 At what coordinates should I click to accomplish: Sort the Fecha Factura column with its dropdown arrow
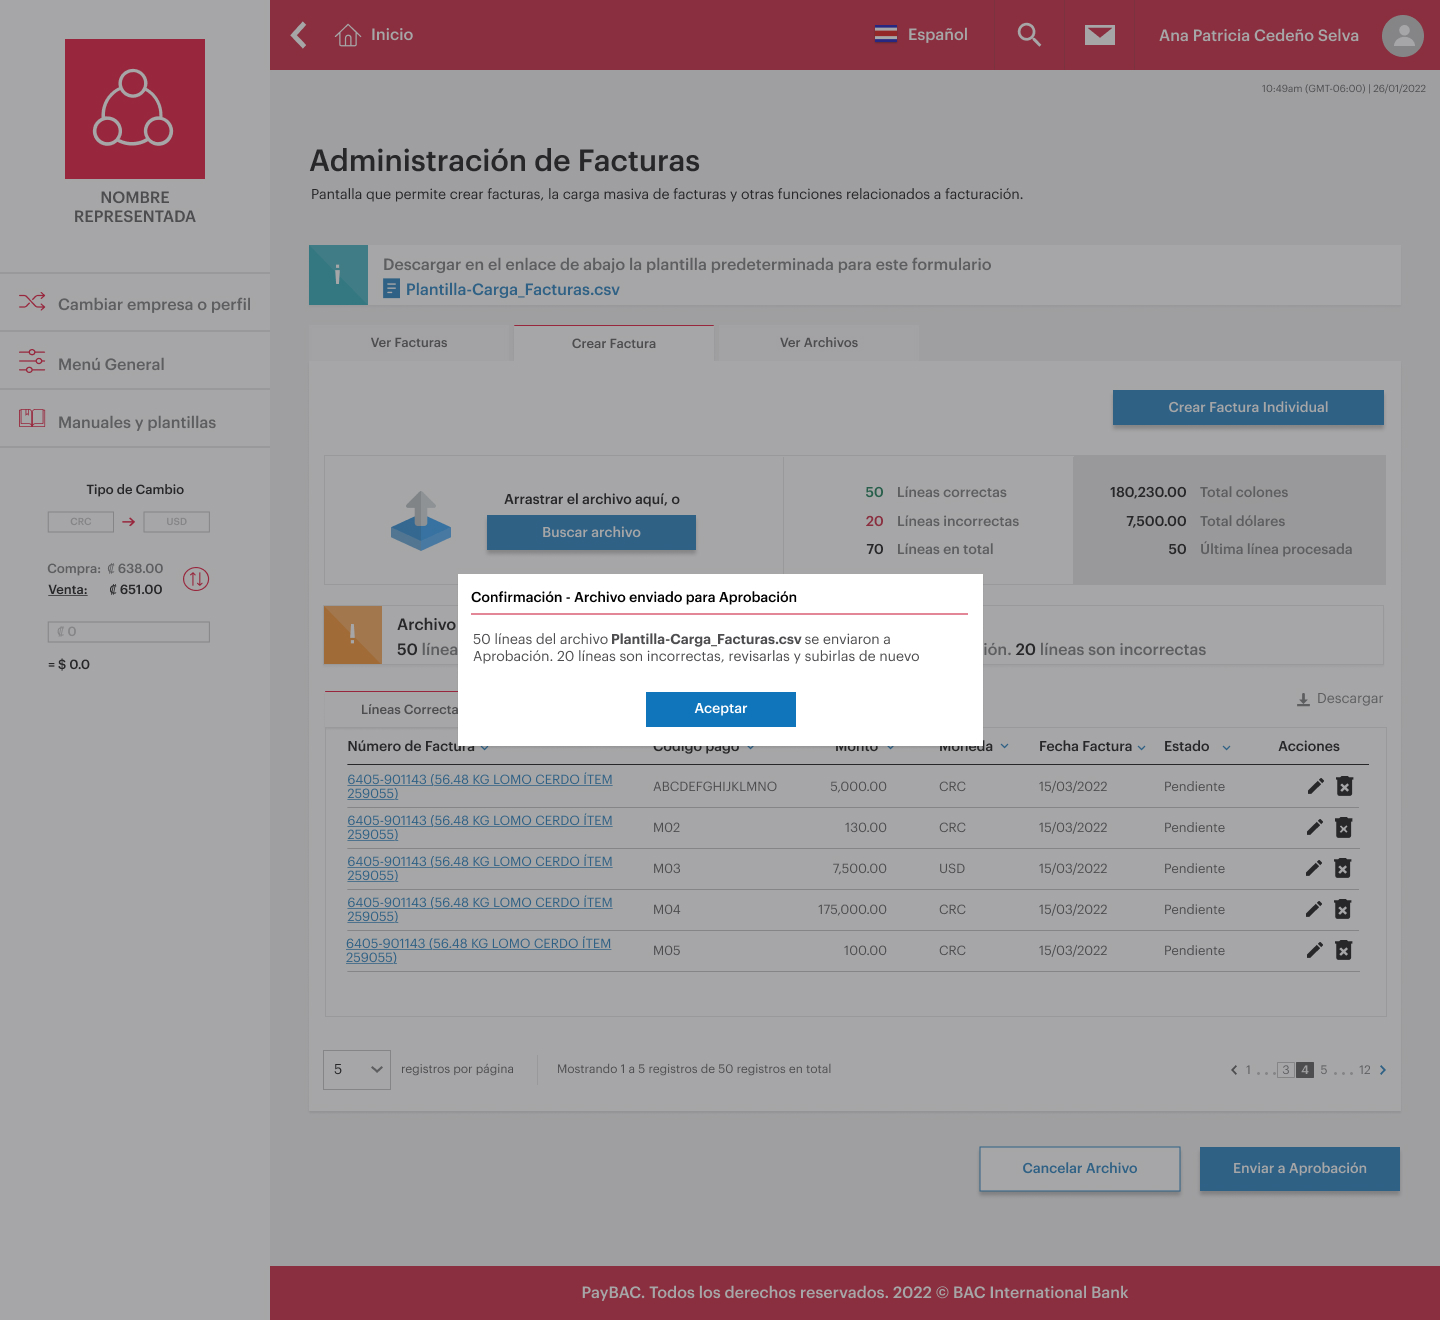[x=1143, y=746]
